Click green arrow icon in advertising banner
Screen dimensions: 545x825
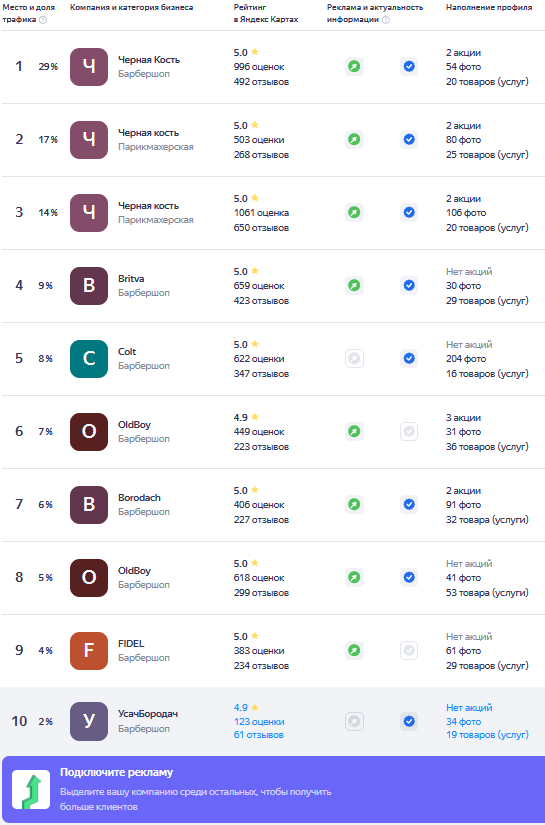click(31, 790)
